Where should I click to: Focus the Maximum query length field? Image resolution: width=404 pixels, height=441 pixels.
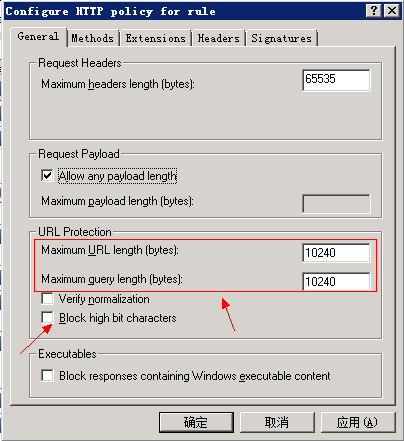[336, 281]
